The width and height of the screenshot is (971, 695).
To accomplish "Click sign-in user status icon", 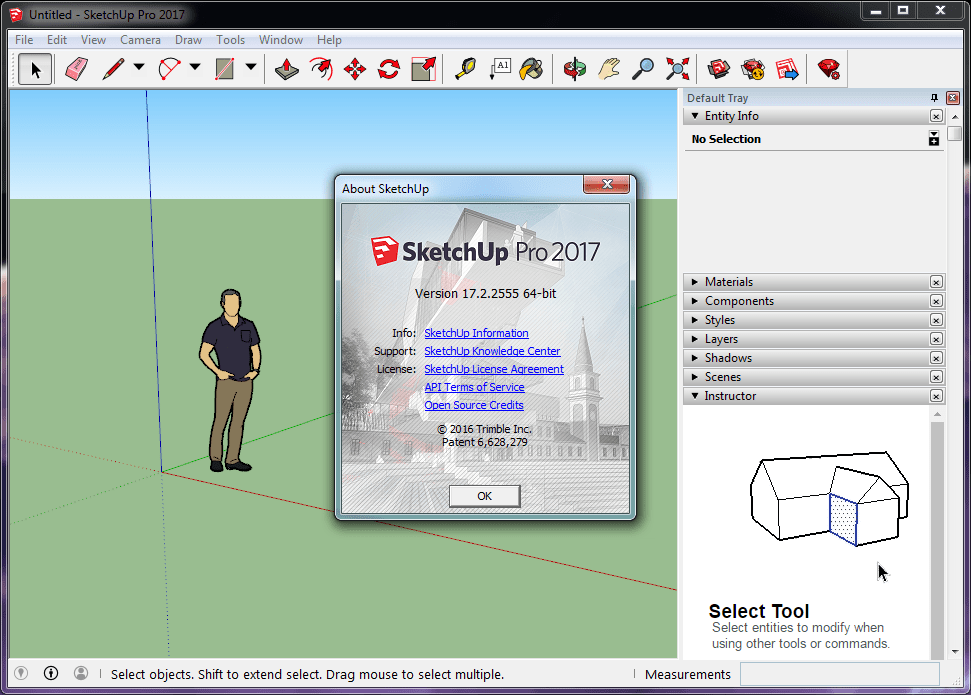I will [x=81, y=673].
